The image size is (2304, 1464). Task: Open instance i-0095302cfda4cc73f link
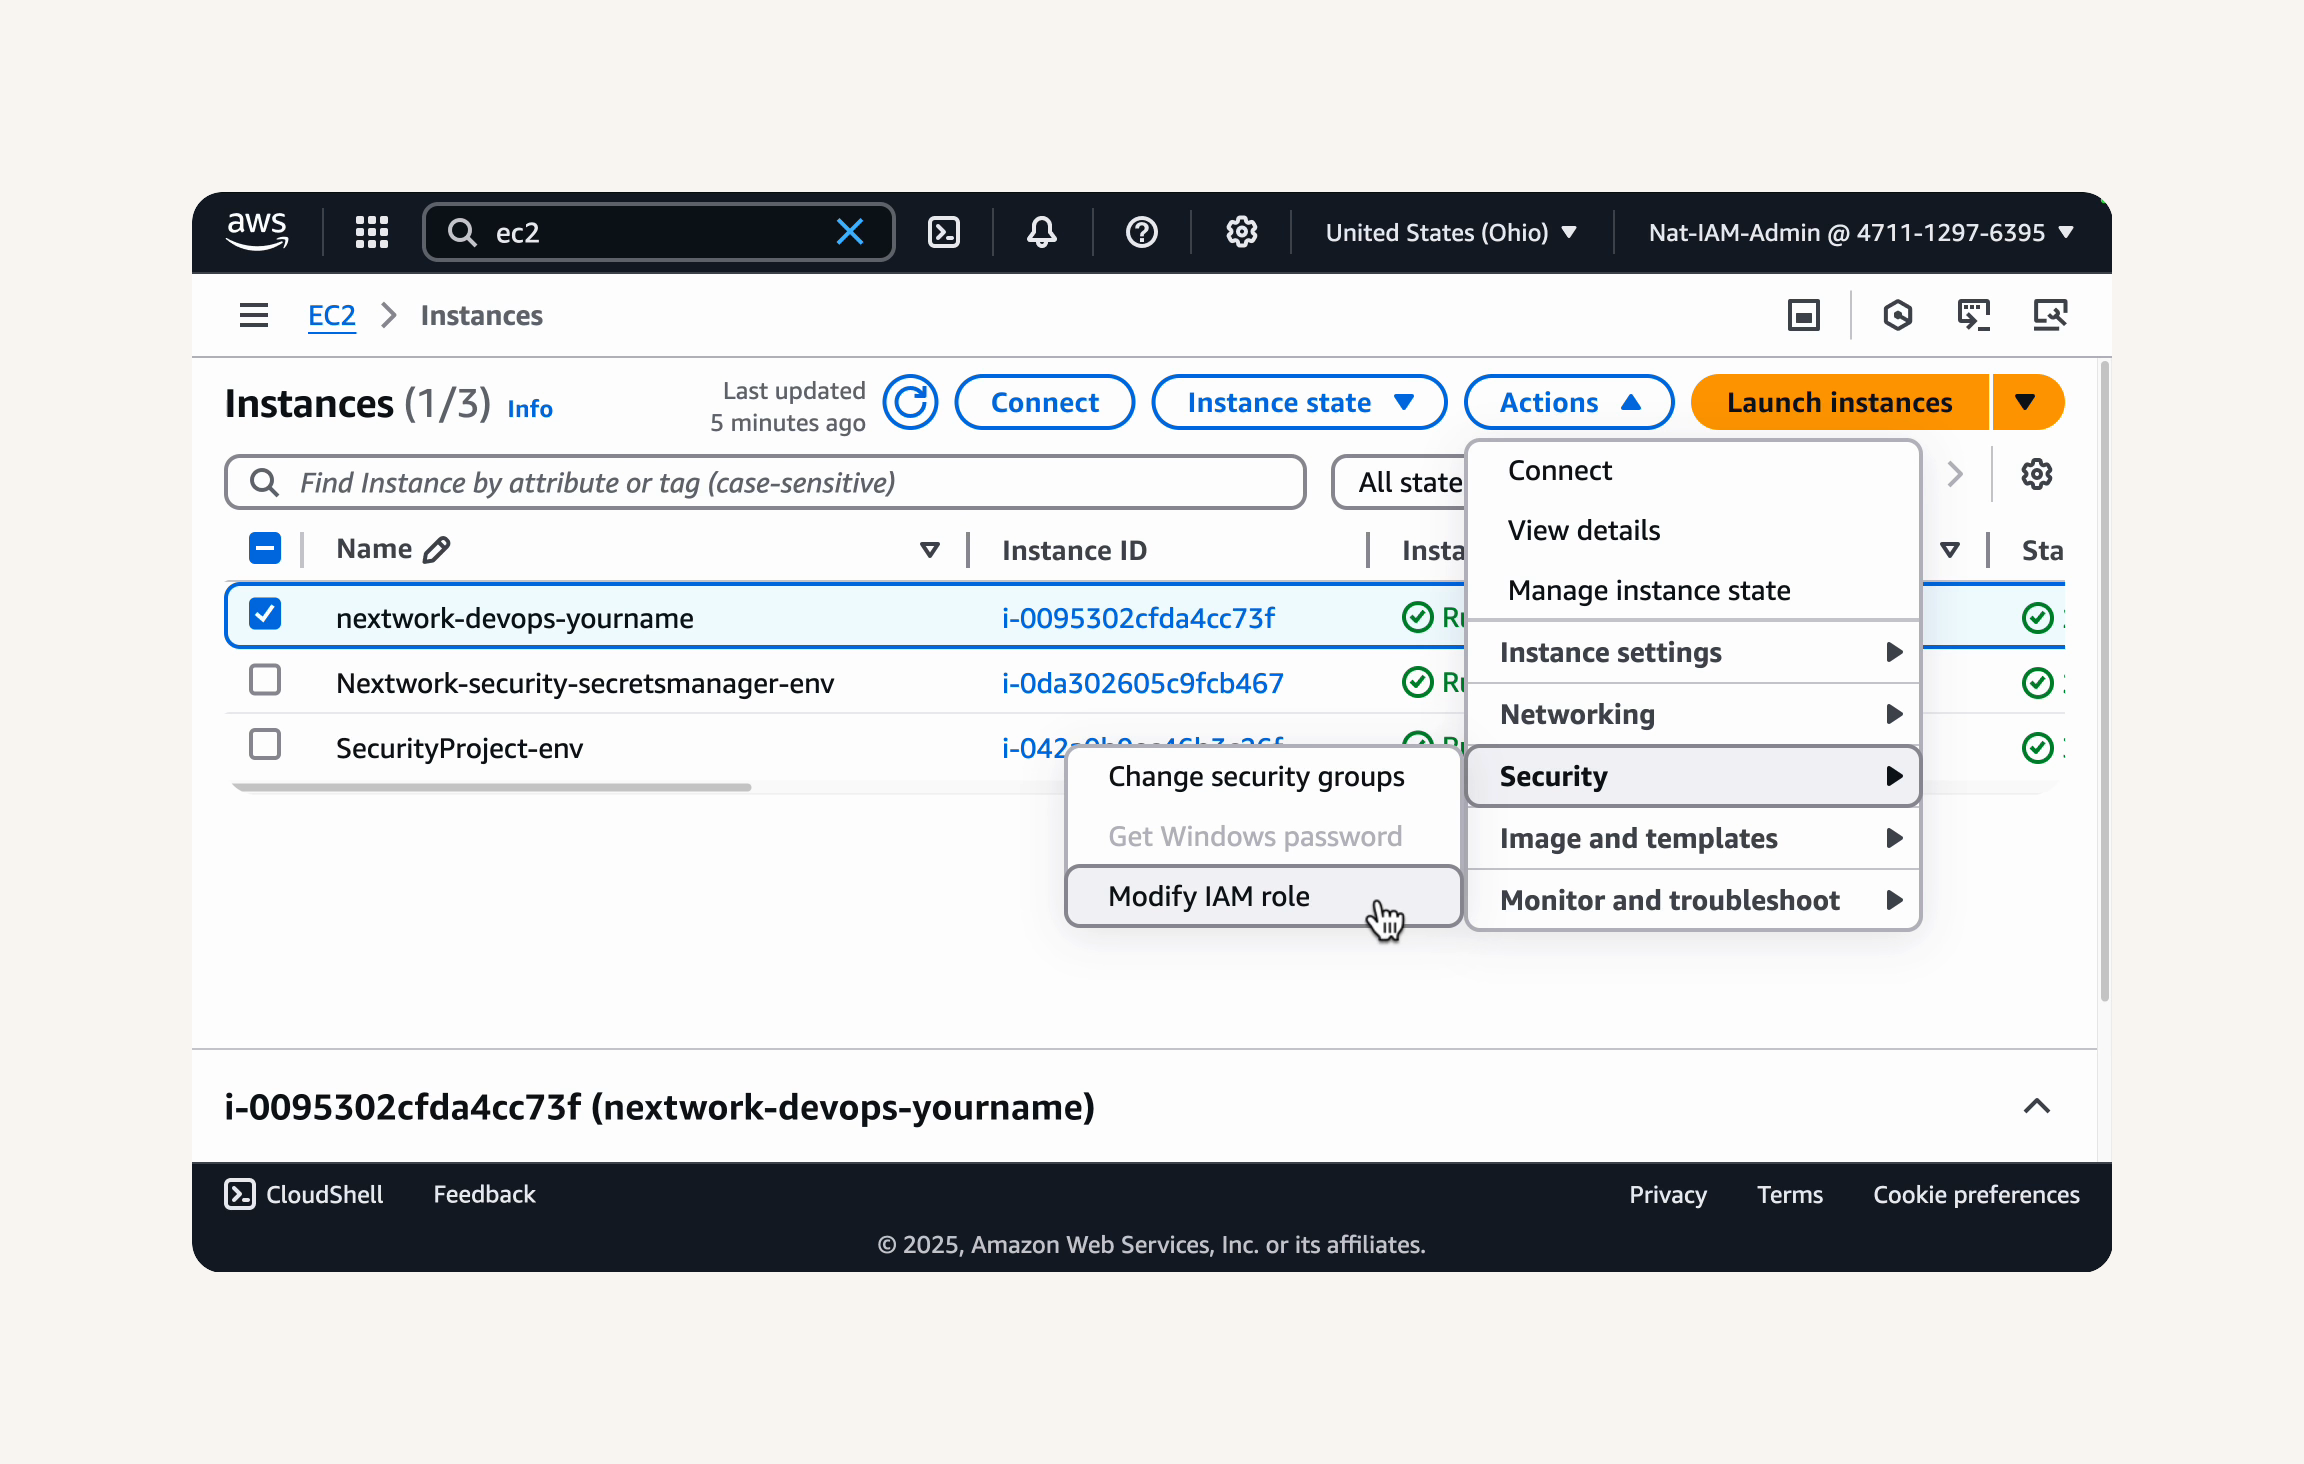coord(1138,618)
